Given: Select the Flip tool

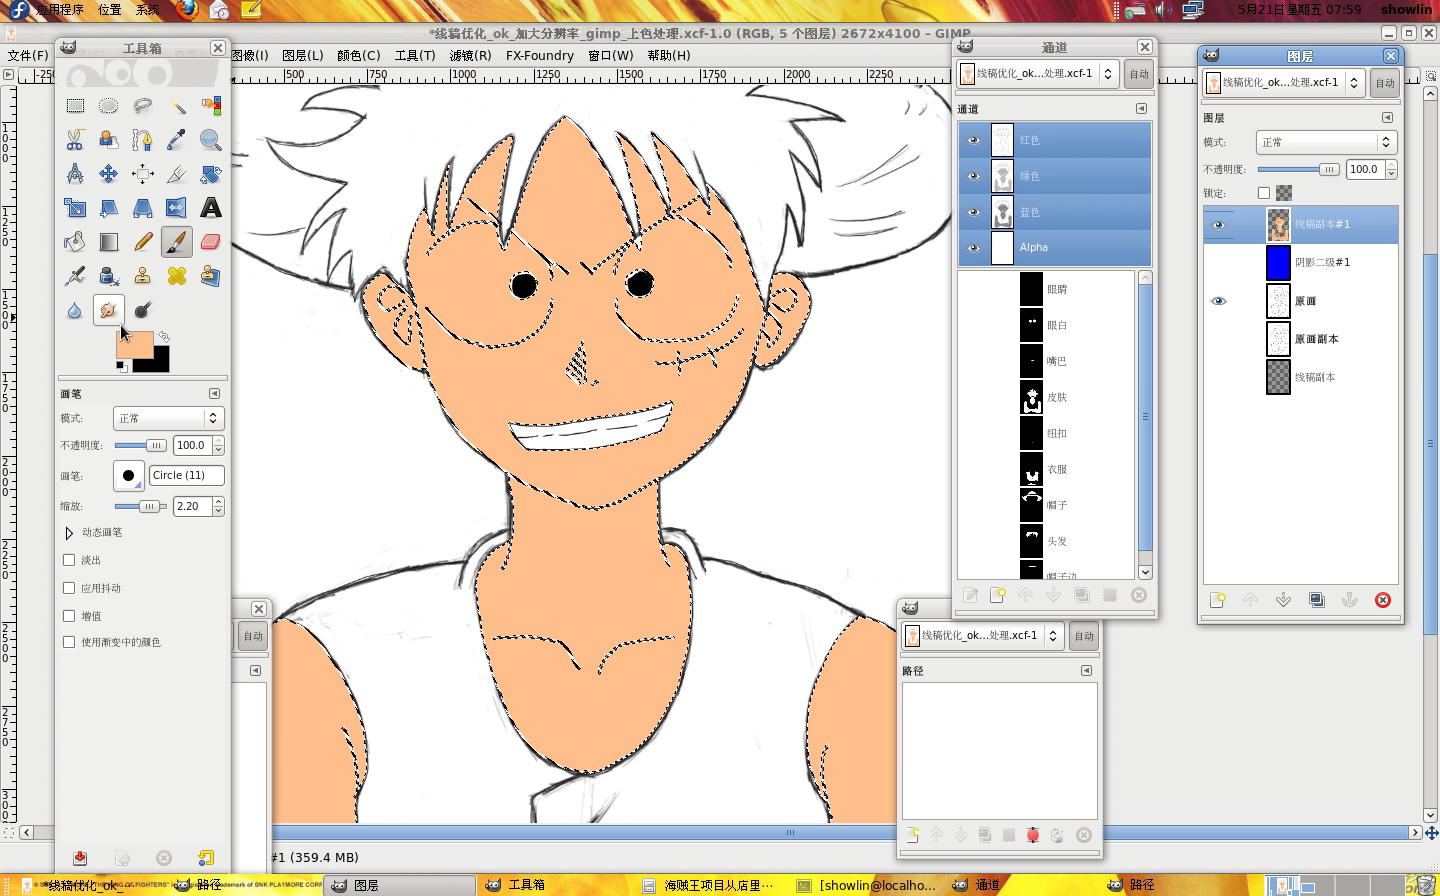Looking at the screenshot, I should pos(177,208).
